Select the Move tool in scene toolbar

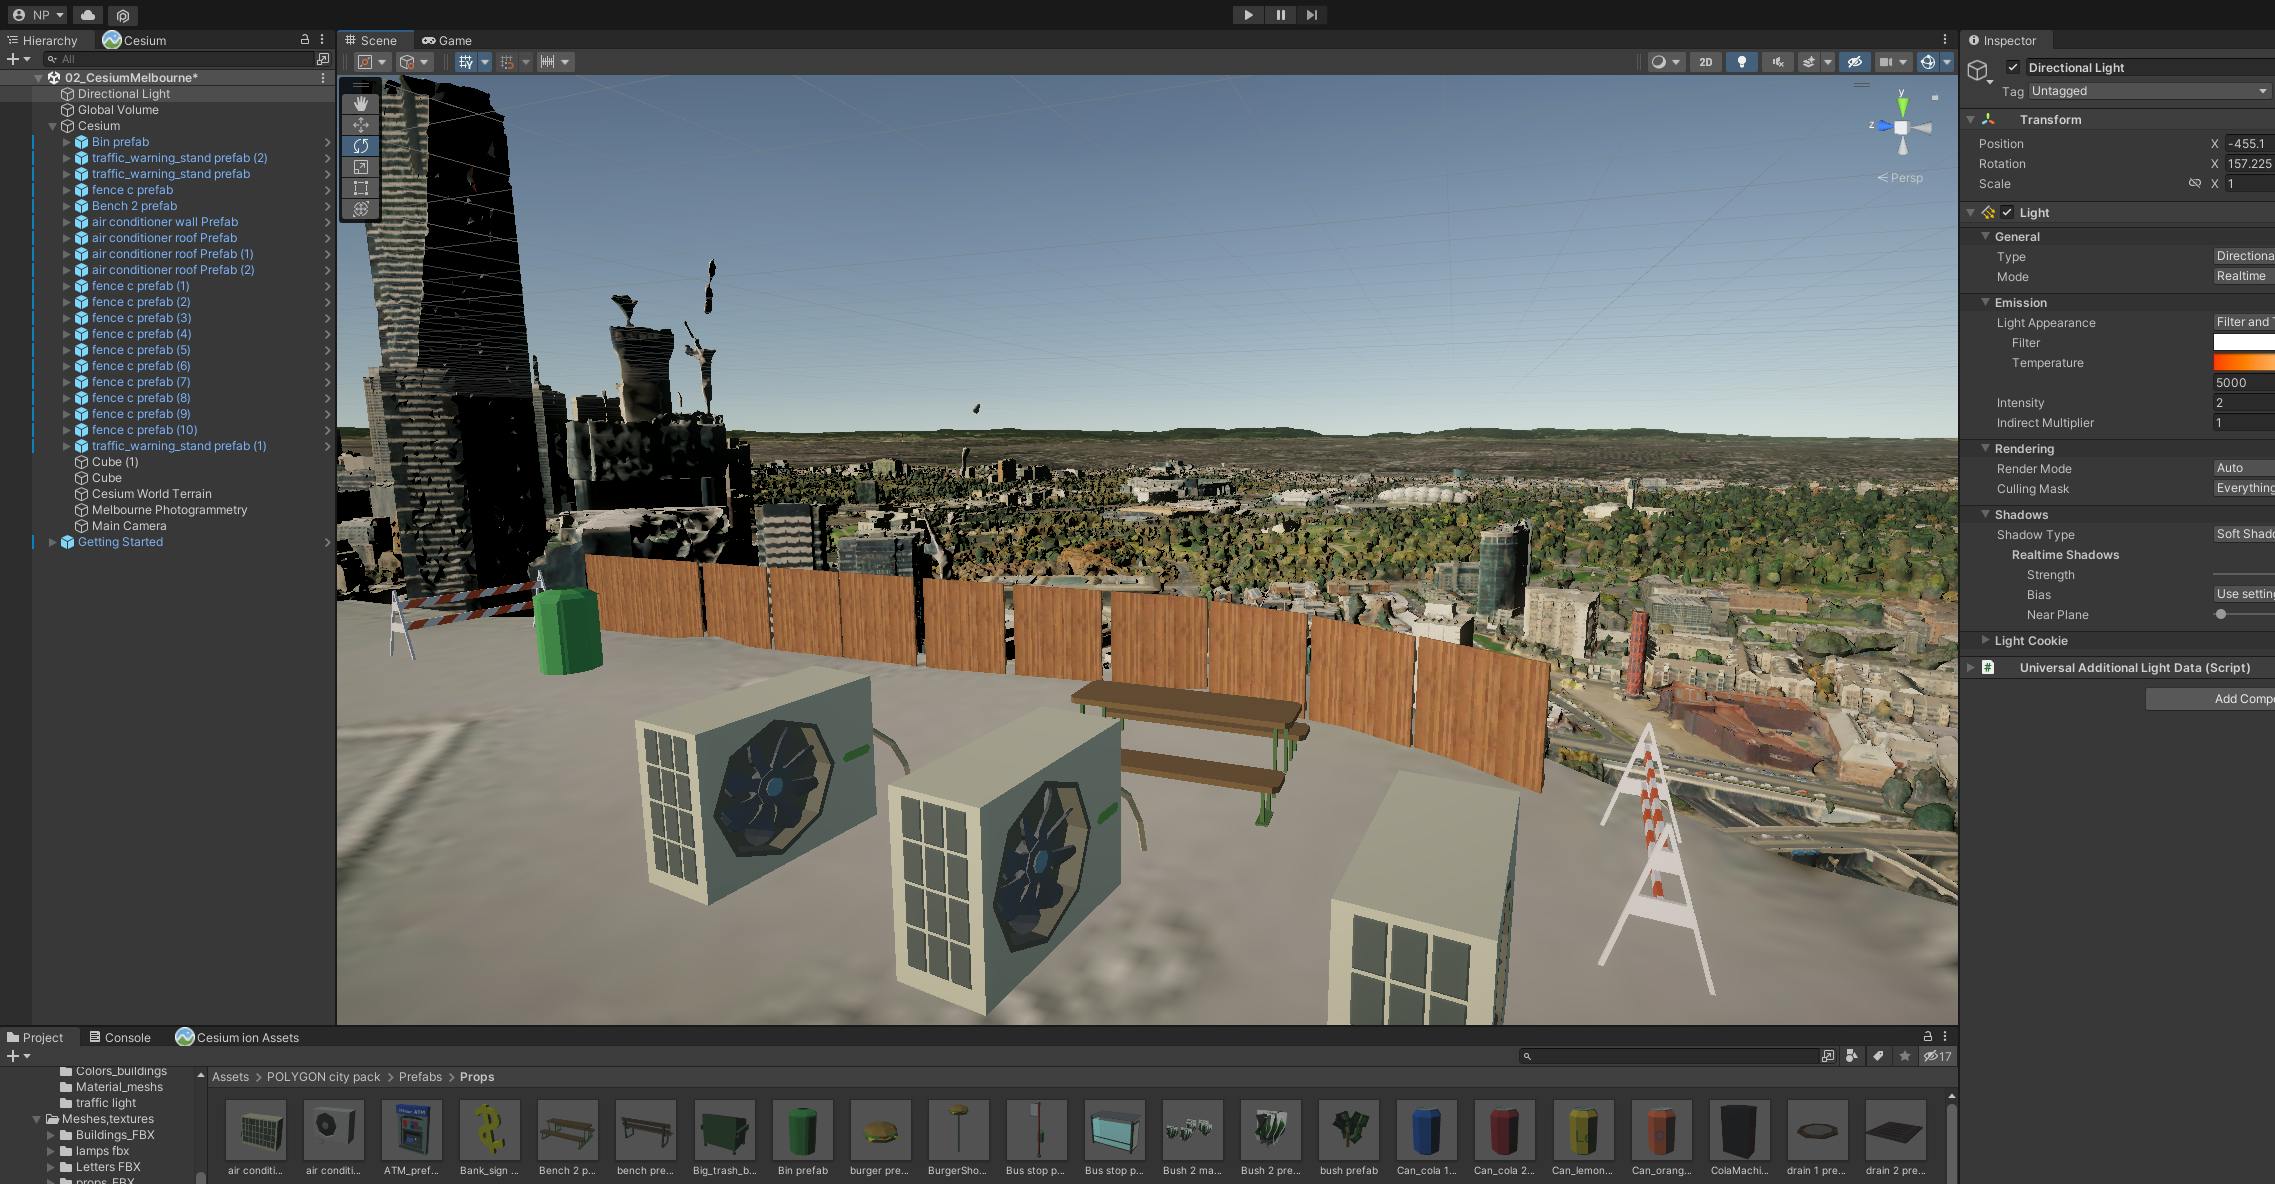[x=361, y=125]
